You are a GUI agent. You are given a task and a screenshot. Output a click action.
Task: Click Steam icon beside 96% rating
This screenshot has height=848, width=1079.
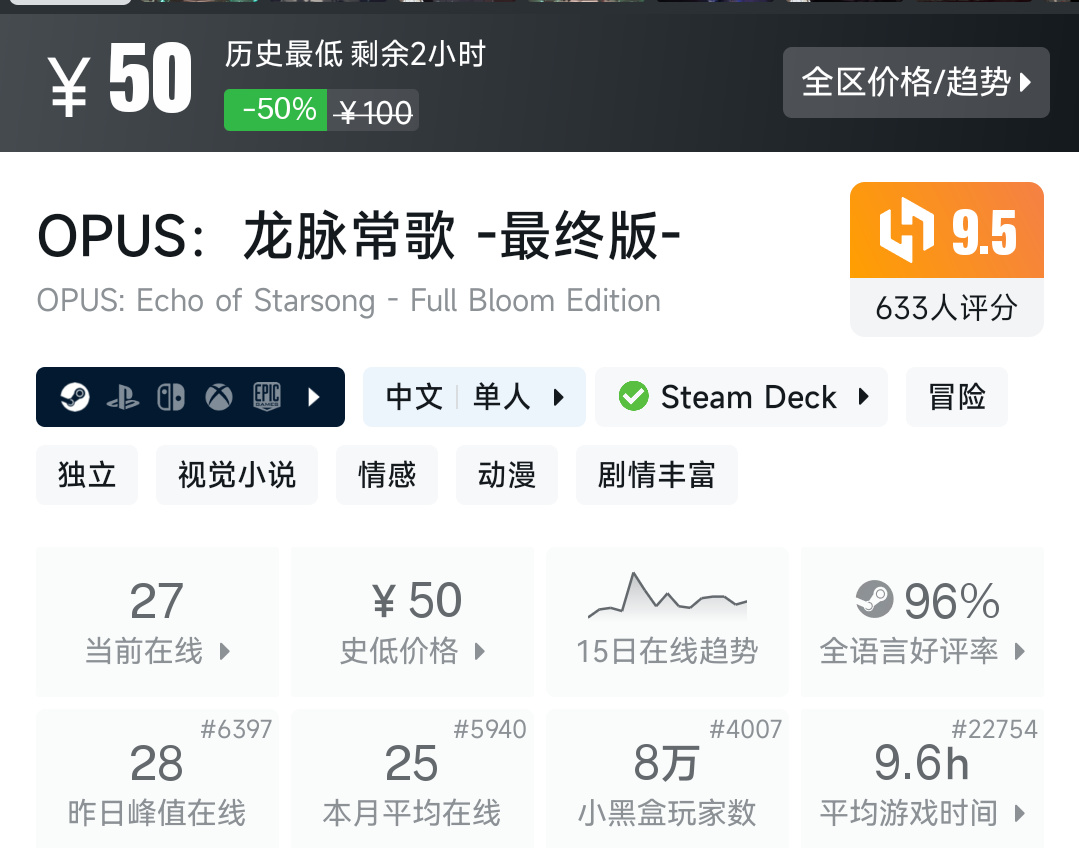click(x=875, y=600)
